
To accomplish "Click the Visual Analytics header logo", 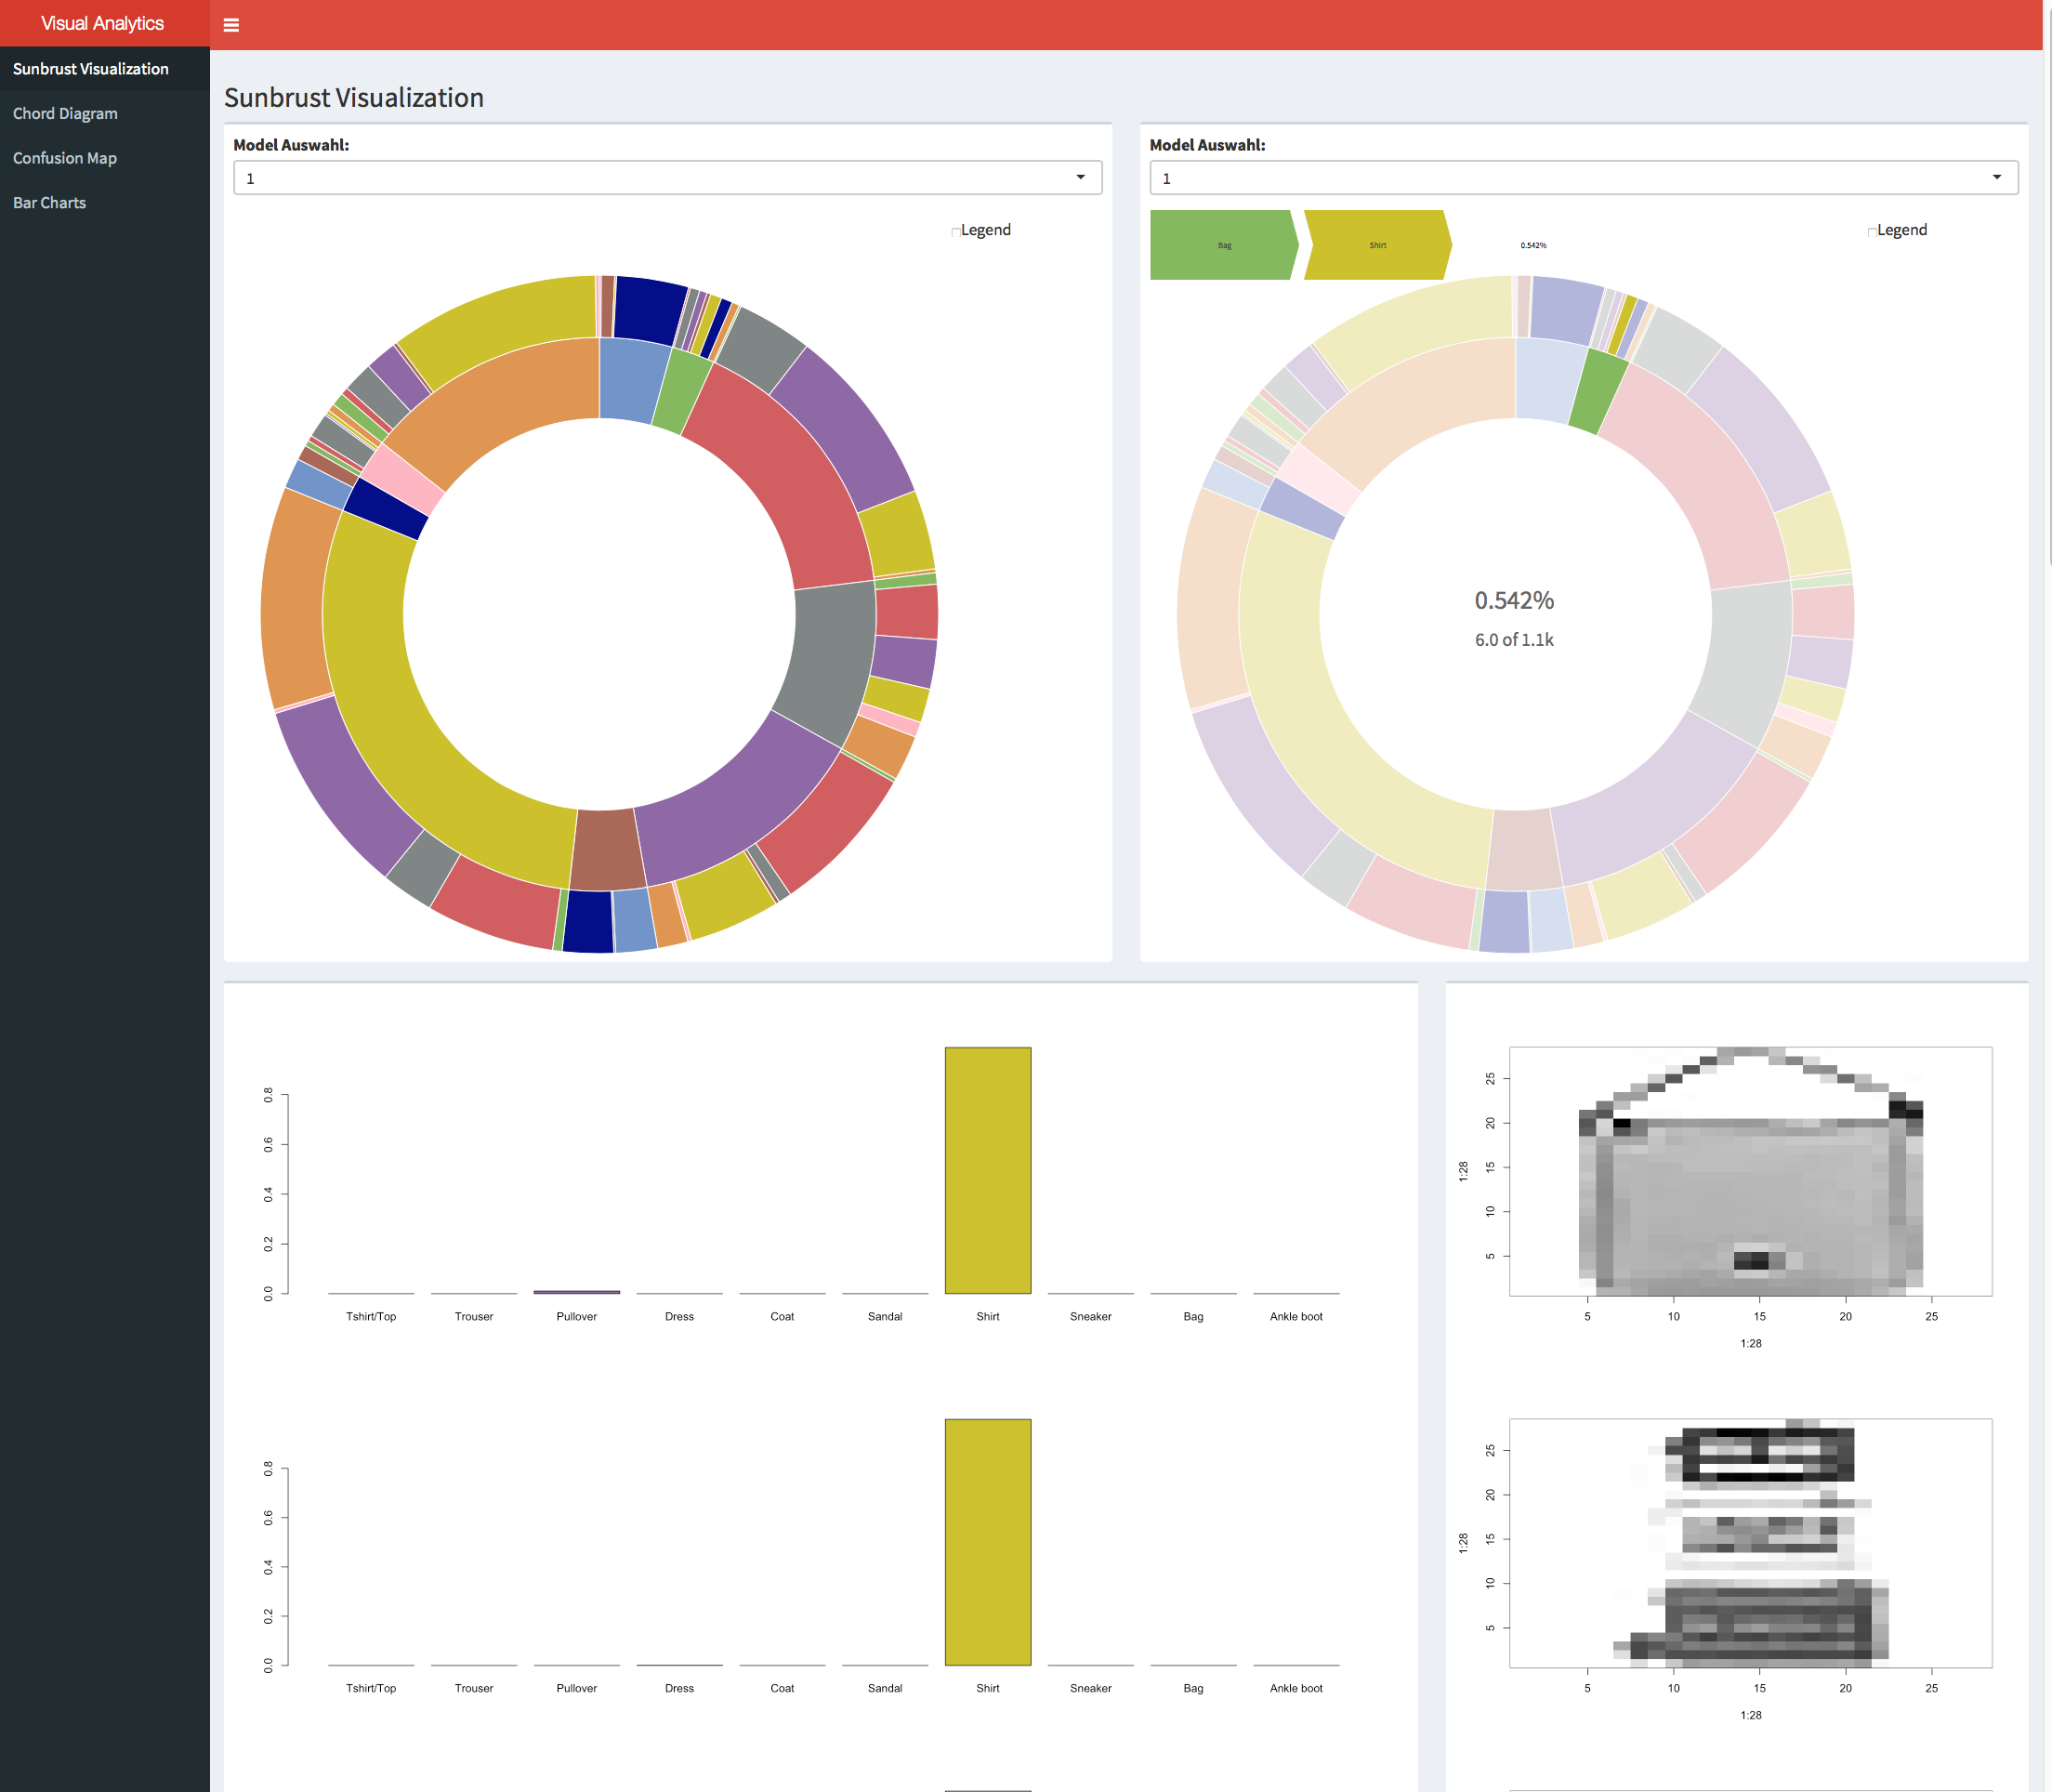I will click(x=102, y=23).
